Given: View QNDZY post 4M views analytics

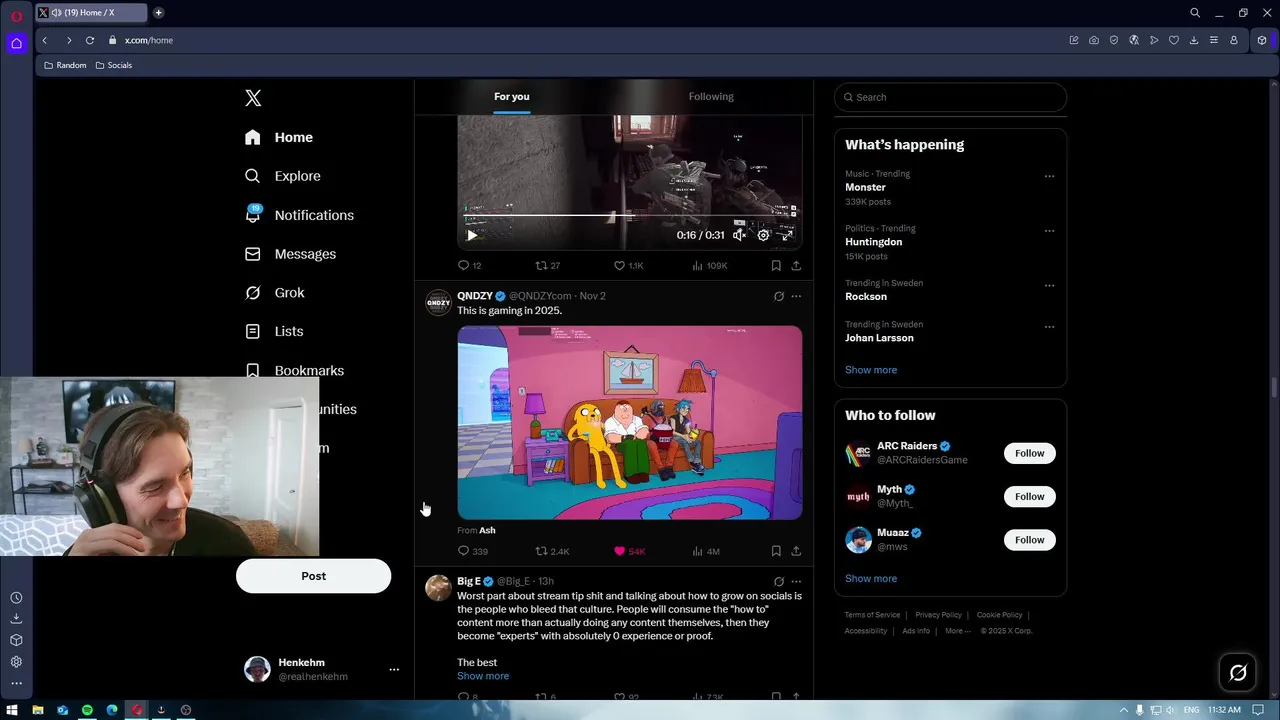Looking at the screenshot, I should pyautogui.click(x=706, y=551).
